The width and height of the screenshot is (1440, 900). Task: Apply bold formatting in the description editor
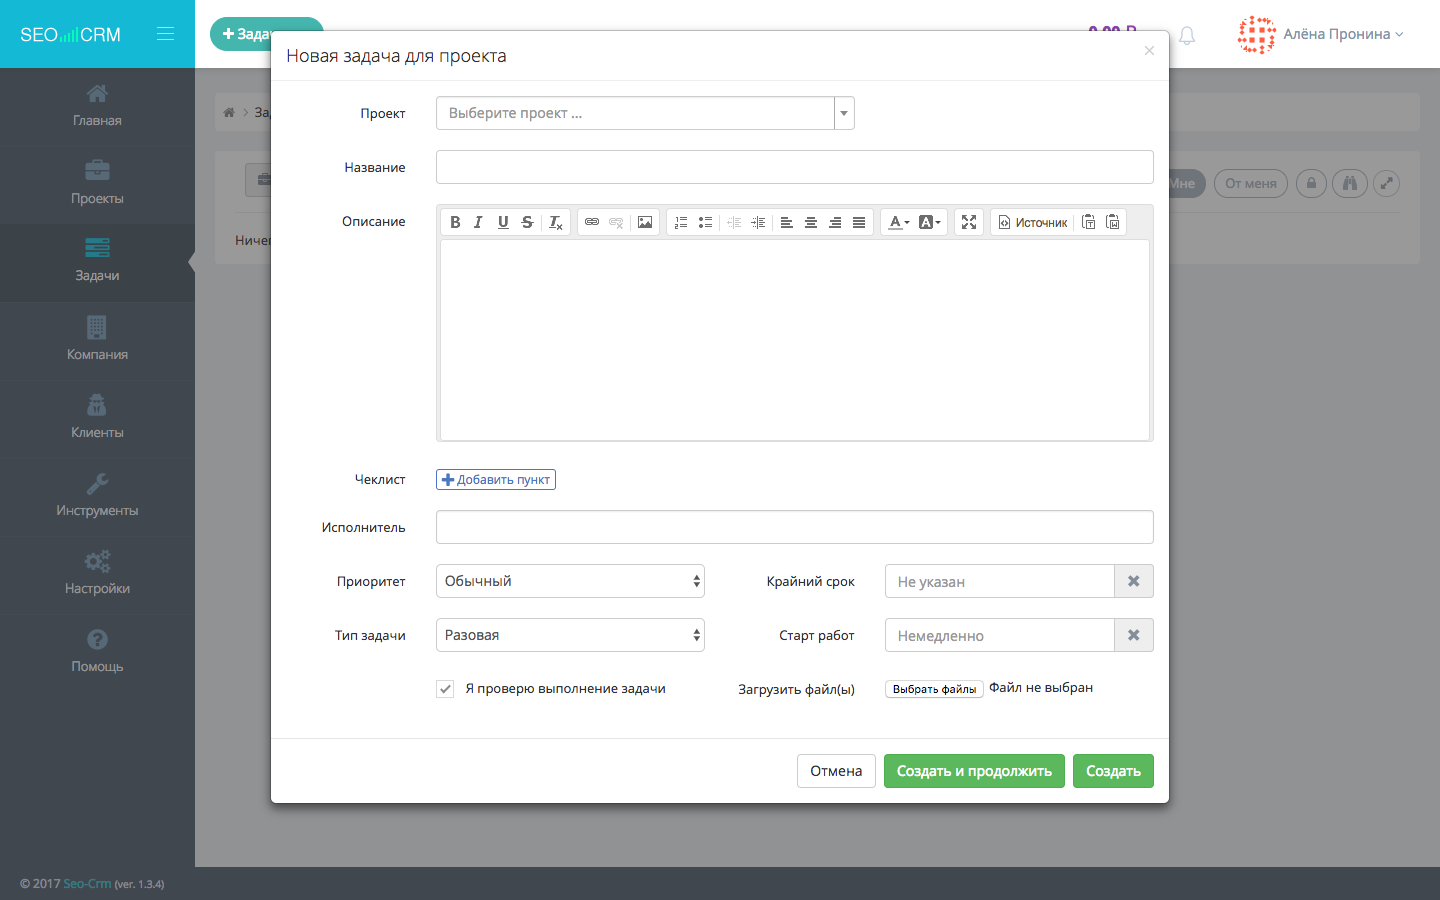(455, 221)
